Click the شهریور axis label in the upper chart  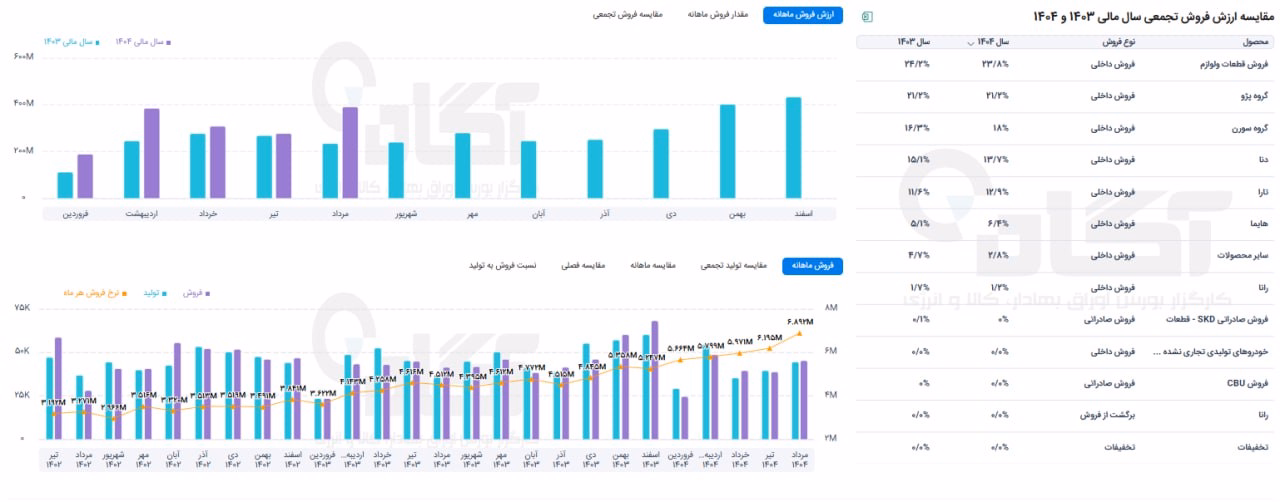coord(407,213)
